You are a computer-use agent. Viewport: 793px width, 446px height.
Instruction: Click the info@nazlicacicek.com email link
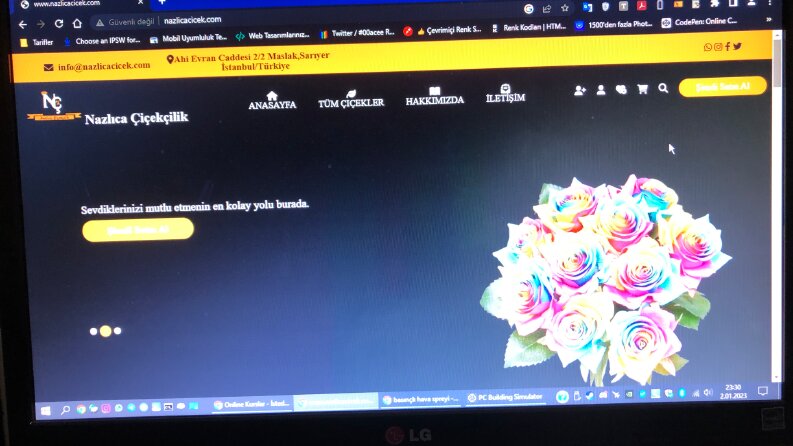pyautogui.click(x=104, y=66)
